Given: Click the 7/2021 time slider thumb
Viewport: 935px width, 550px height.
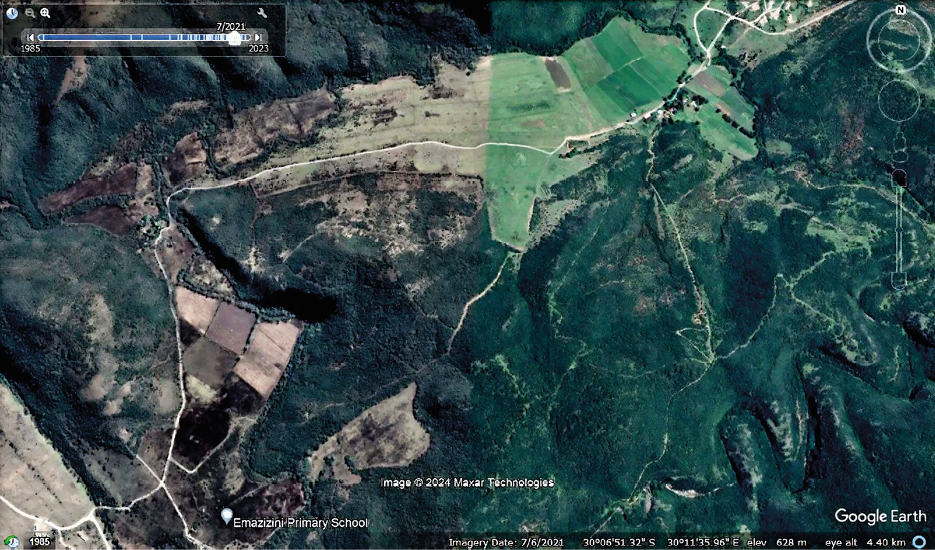Looking at the screenshot, I should [x=234, y=37].
